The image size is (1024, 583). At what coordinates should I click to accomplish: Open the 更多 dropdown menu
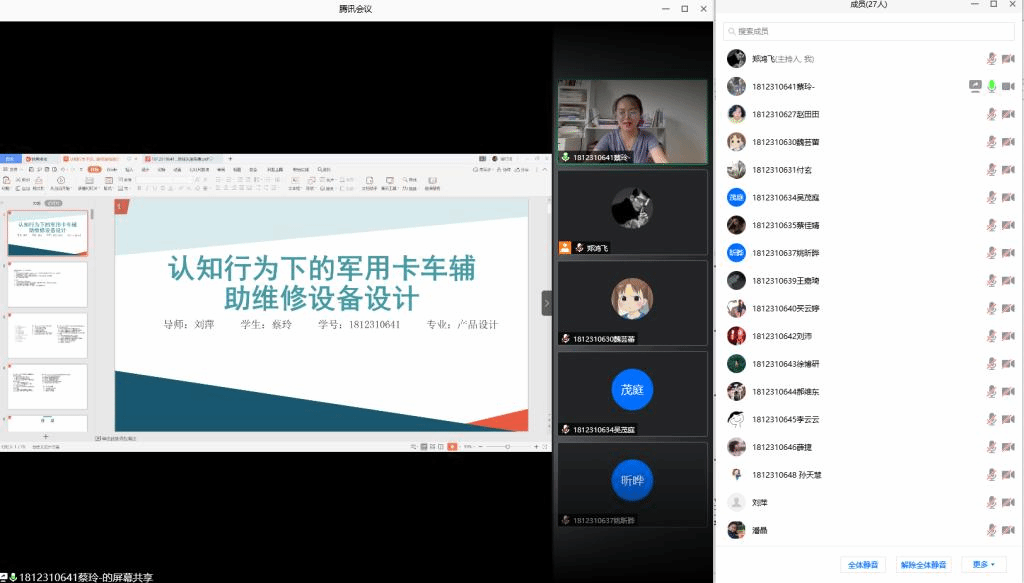[x=983, y=564]
